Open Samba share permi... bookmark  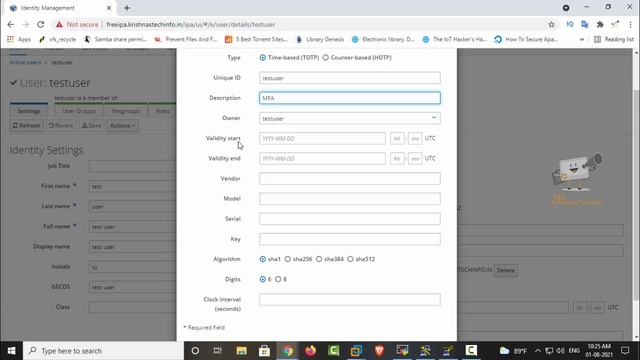coord(116,39)
